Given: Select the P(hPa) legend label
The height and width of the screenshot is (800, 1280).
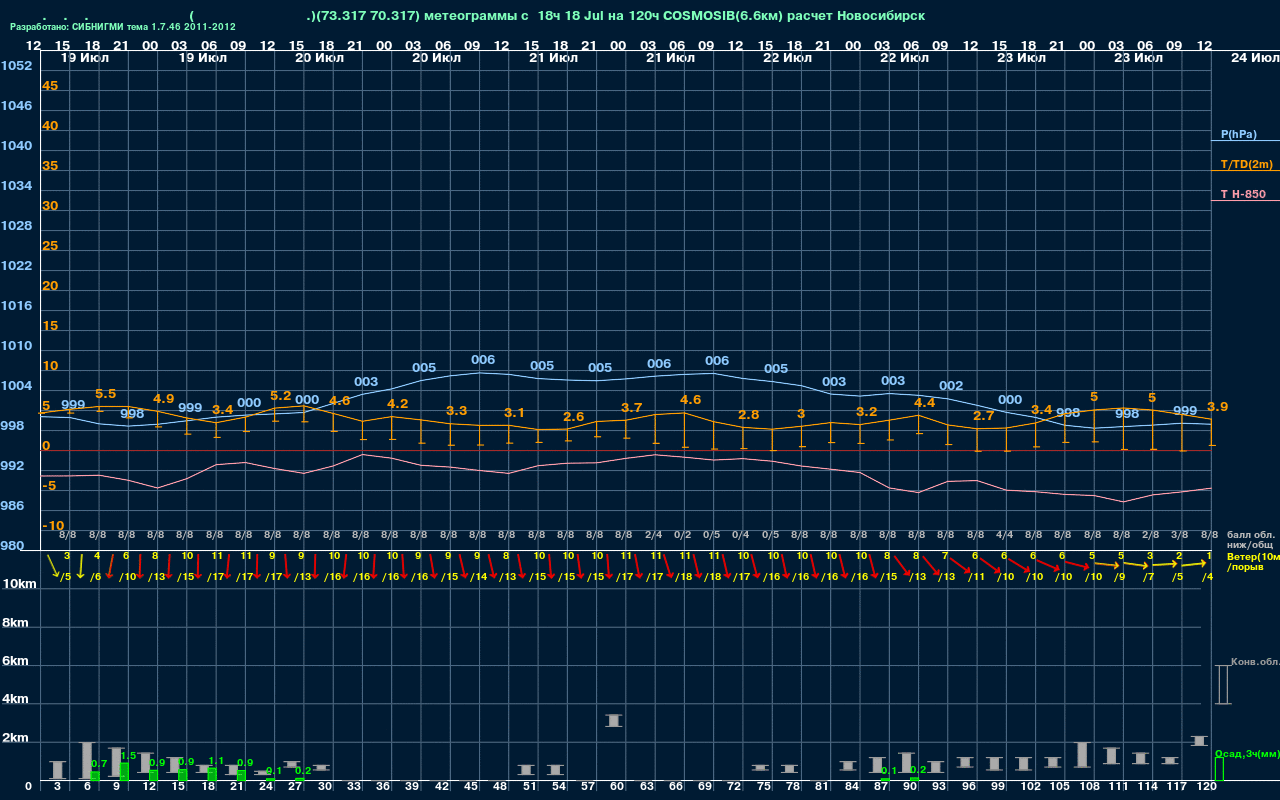Looking at the screenshot, I should pos(1238,134).
